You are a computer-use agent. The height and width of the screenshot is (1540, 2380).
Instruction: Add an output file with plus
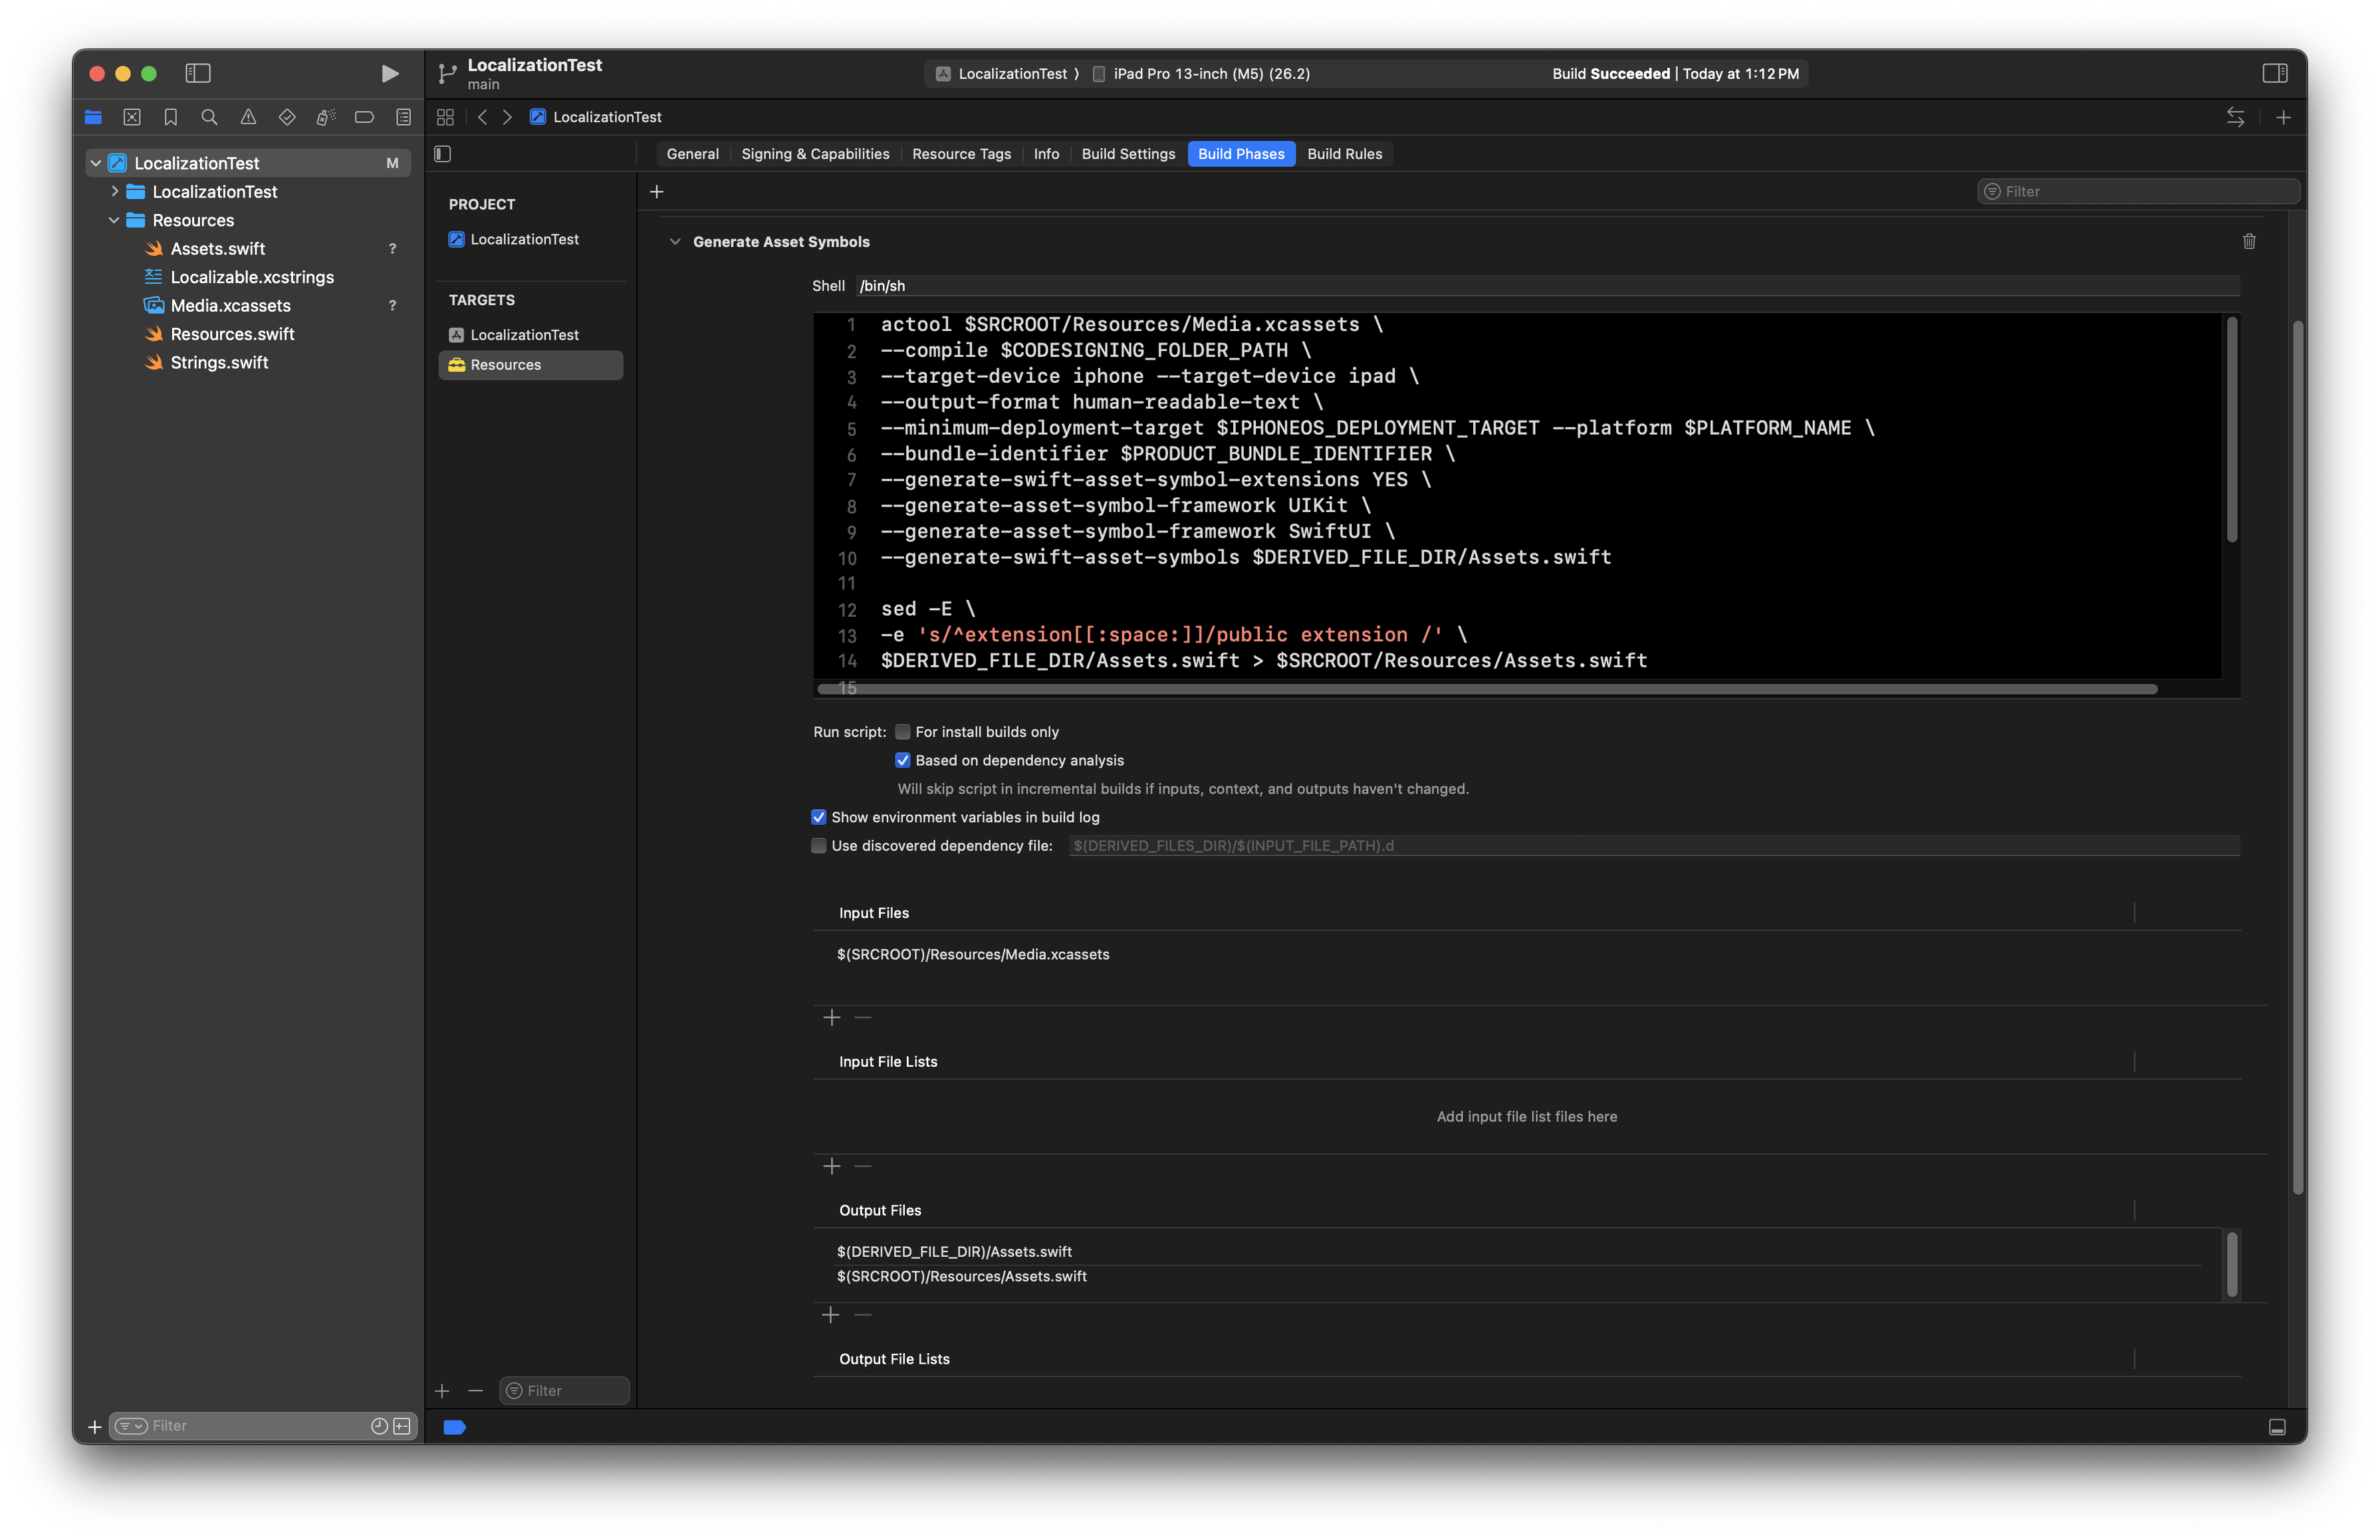(x=831, y=1314)
